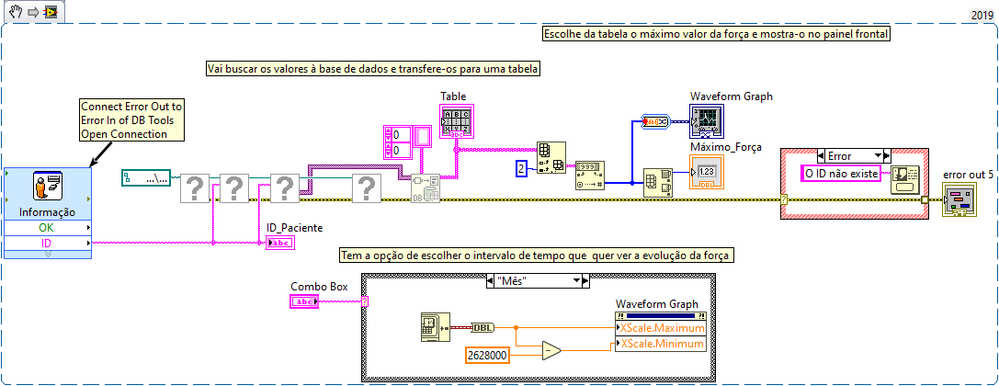Image resolution: width=999 pixels, height=386 pixels.
Task: Go to next case right of Error selector
Action: [888, 155]
